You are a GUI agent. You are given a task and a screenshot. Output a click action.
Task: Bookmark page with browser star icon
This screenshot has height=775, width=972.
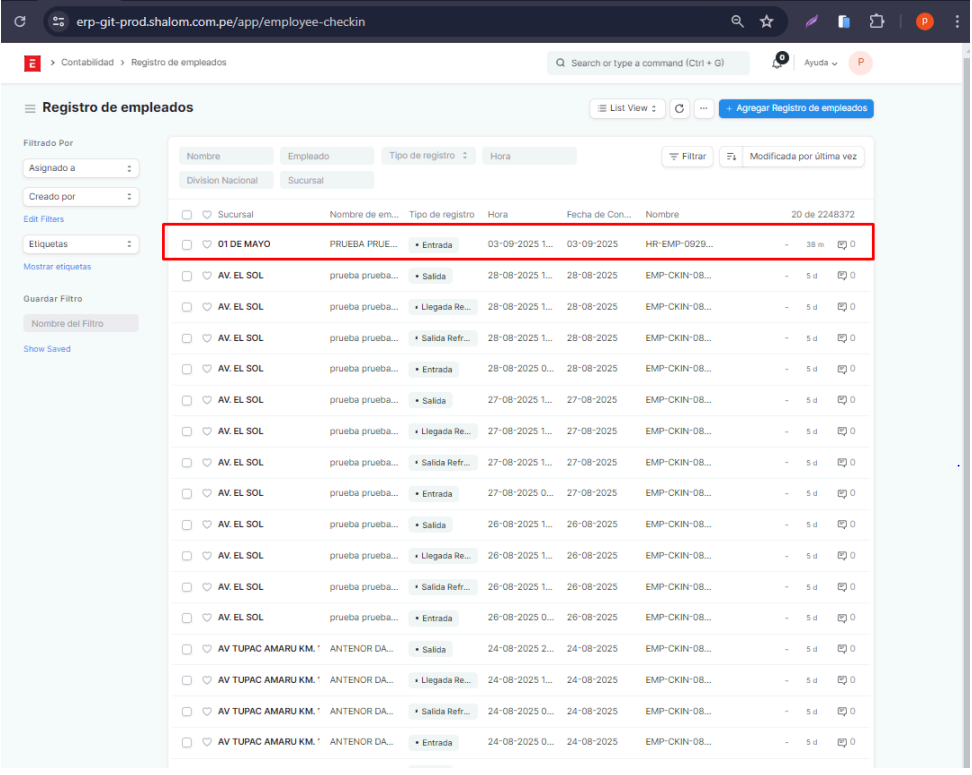click(x=767, y=21)
